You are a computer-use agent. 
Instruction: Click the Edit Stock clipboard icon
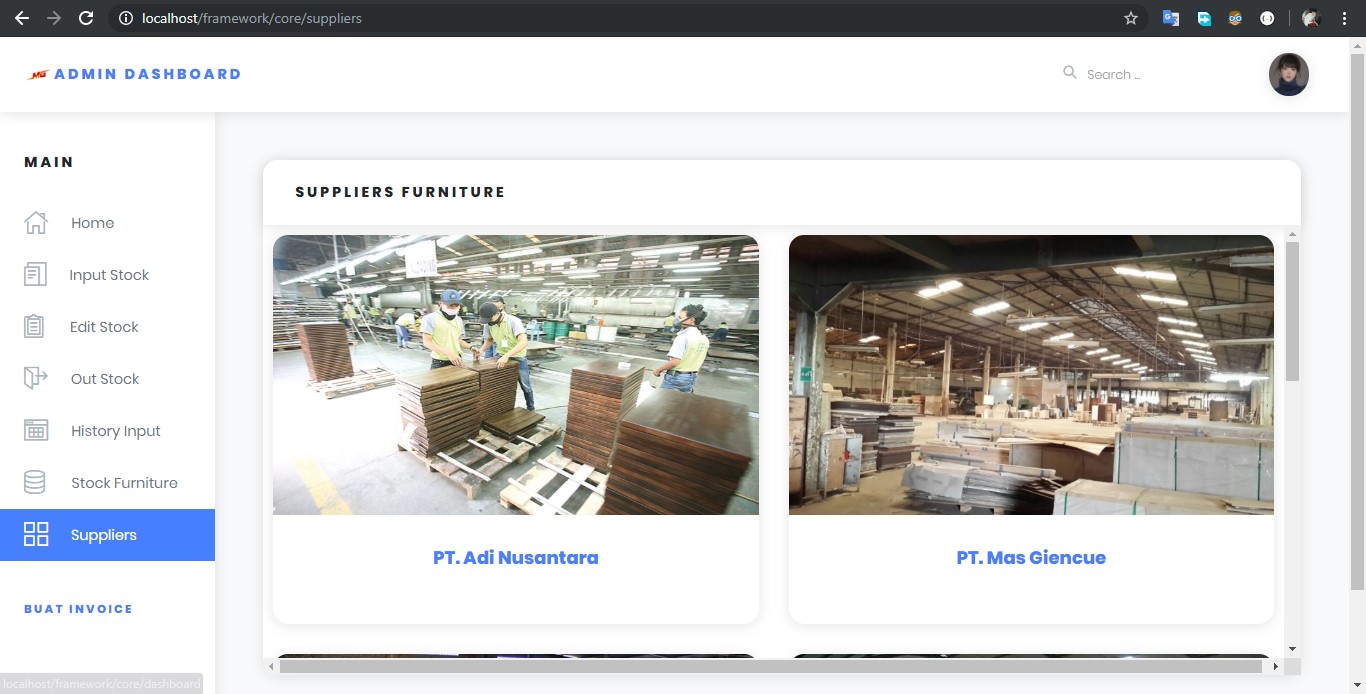(35, 326)
